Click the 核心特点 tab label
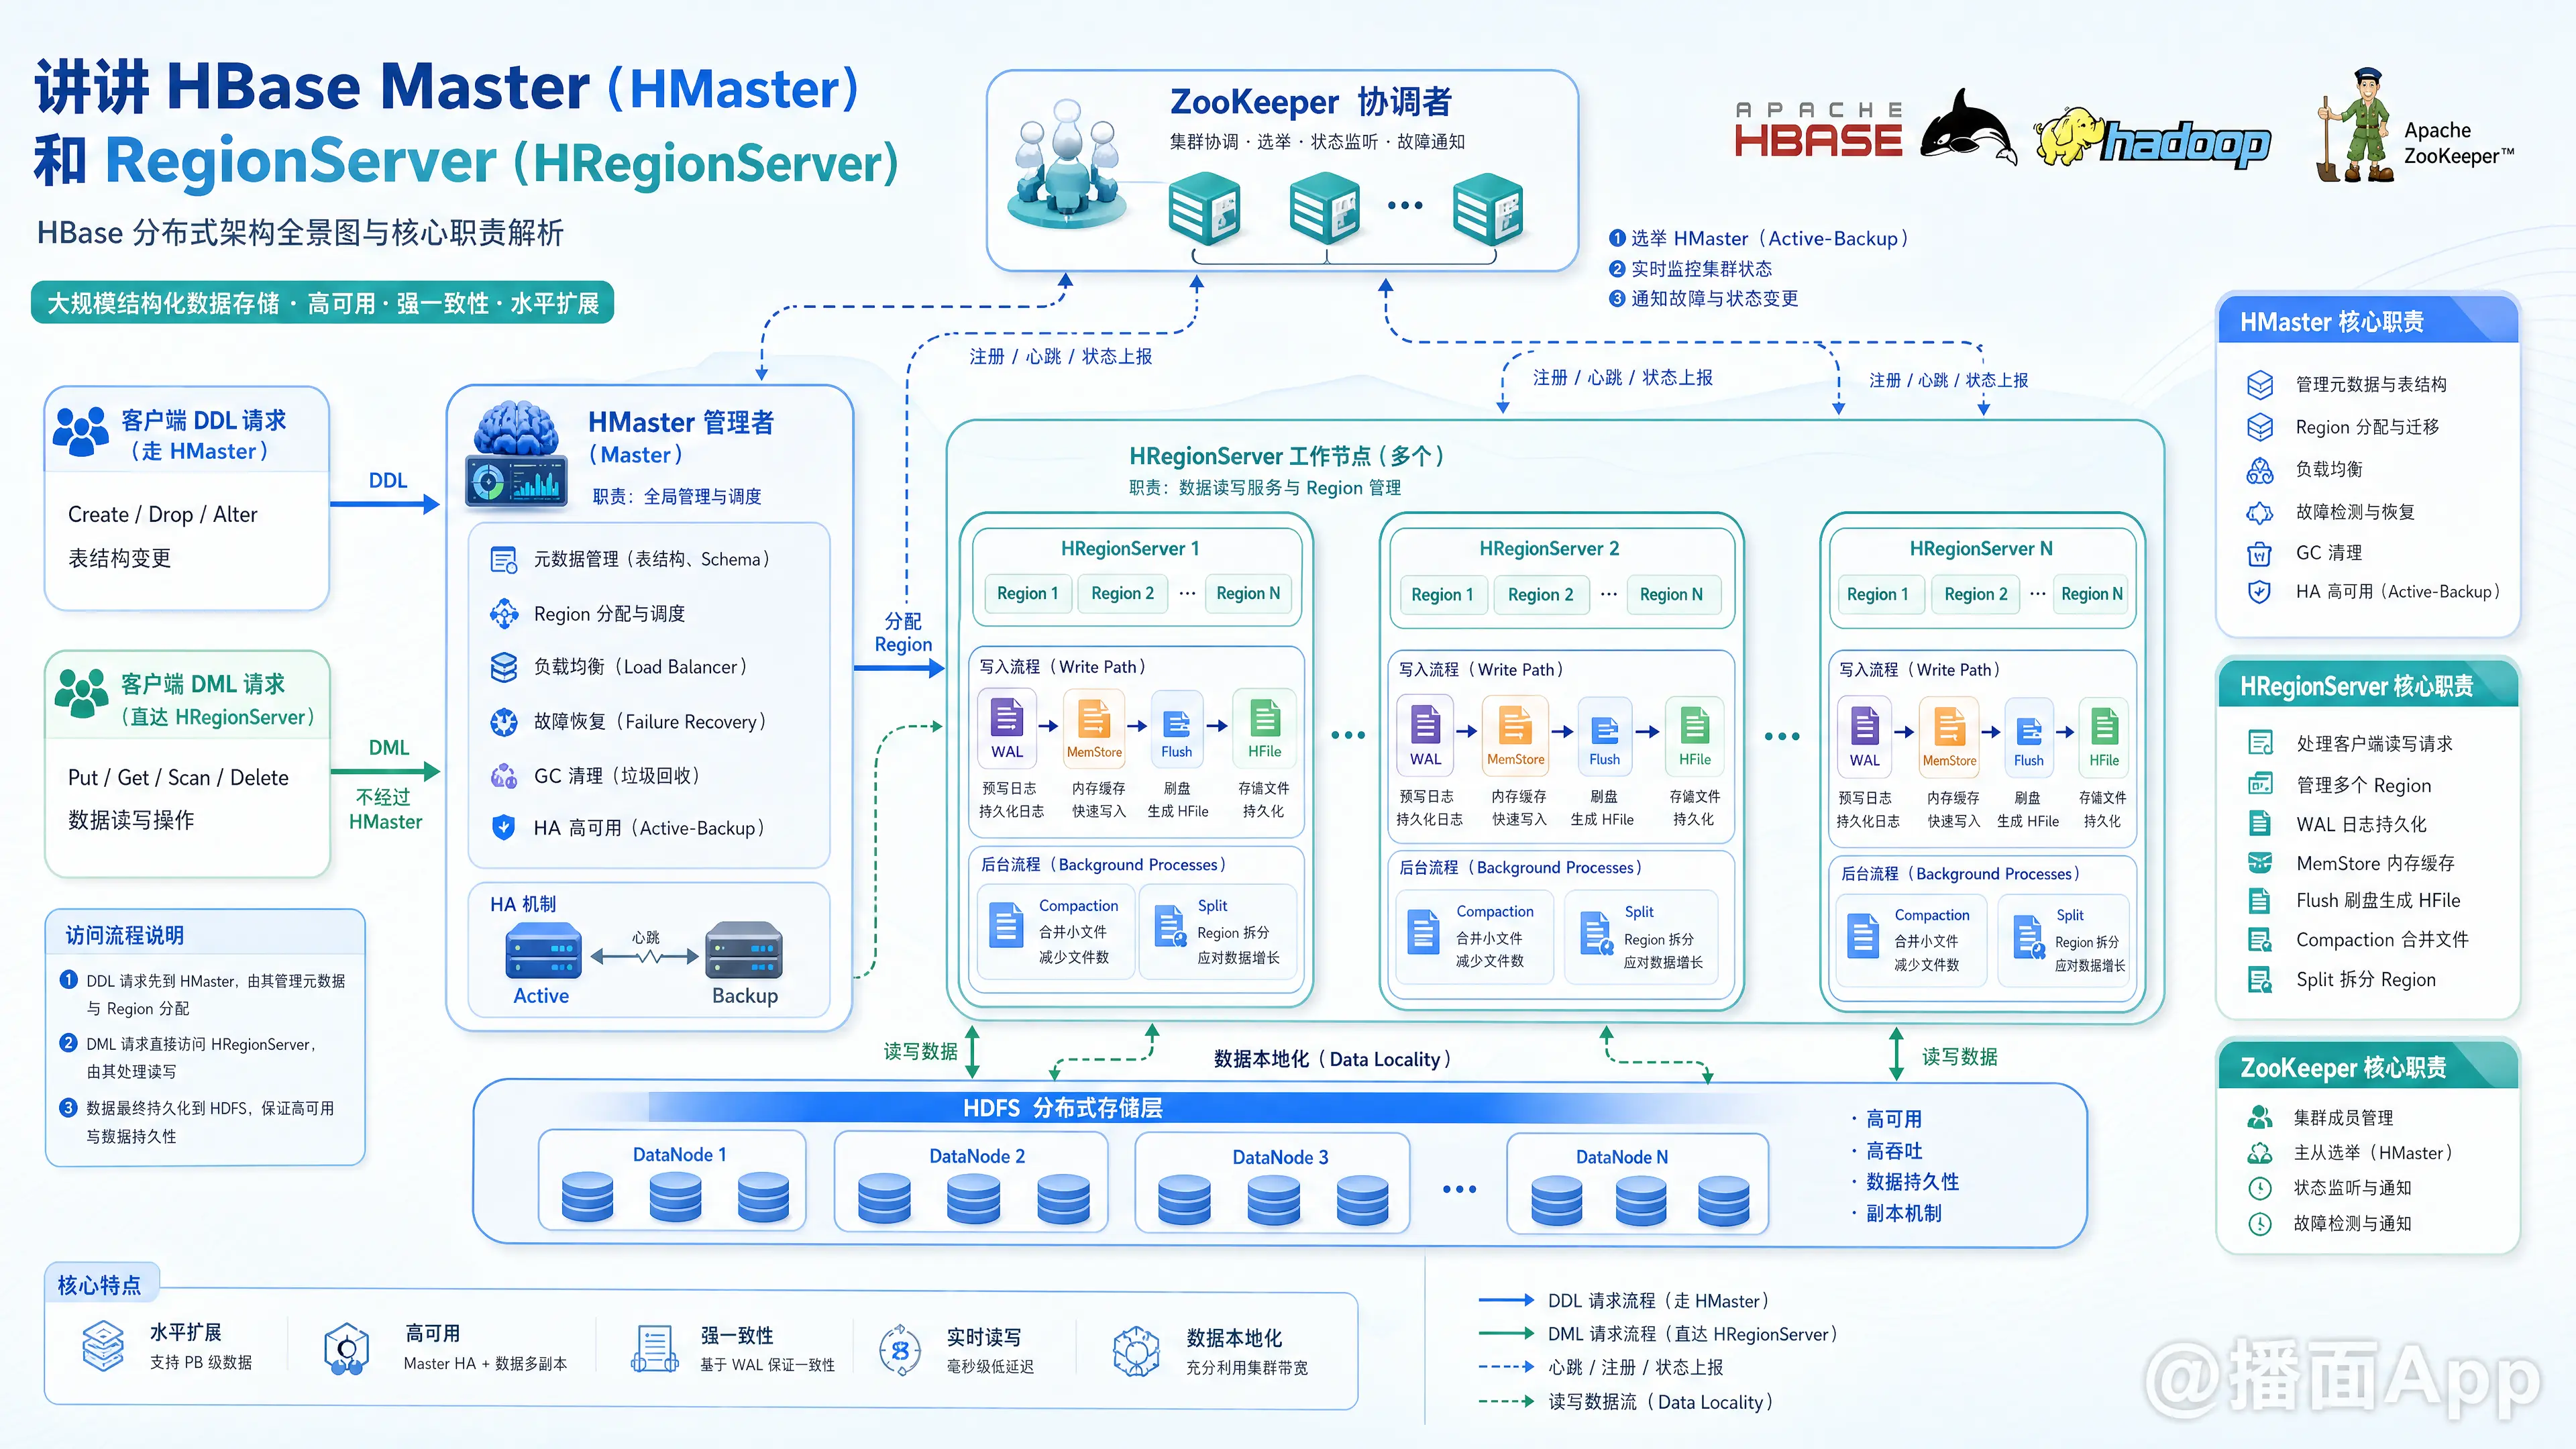The width and height of the screenshot is (2576, 1449). 100,1284
